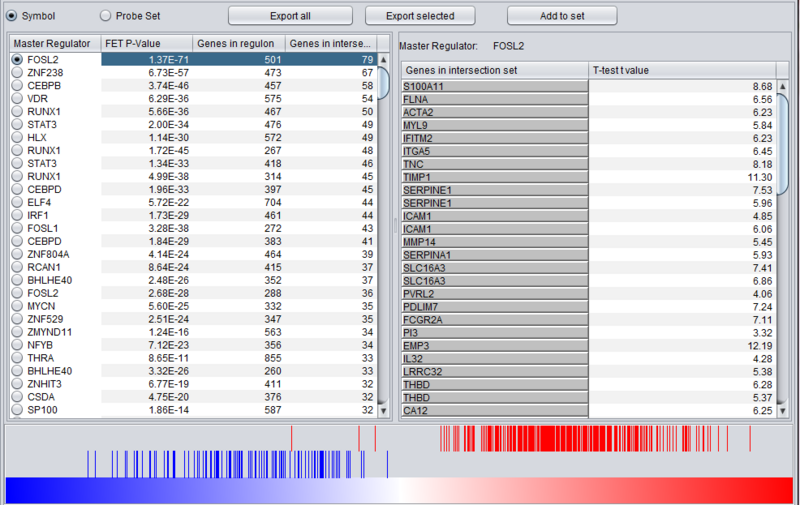Select the SP100 radio button
The image size is (800, 505).
(17, 410)
